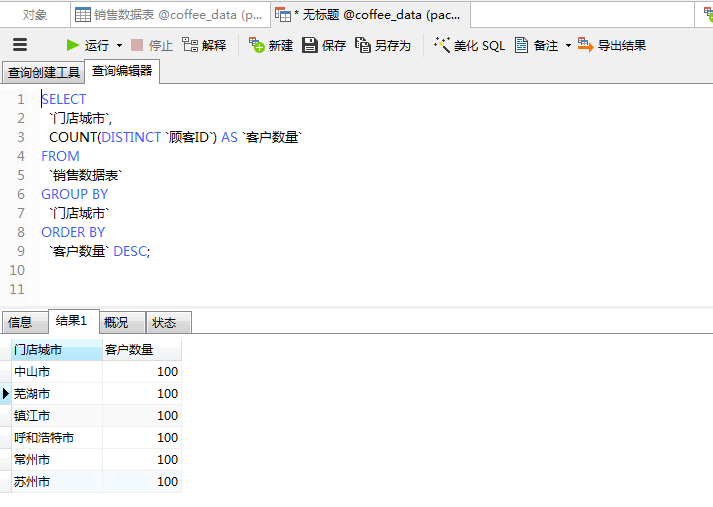Select 结果1 tab

(x=74, y=321)
